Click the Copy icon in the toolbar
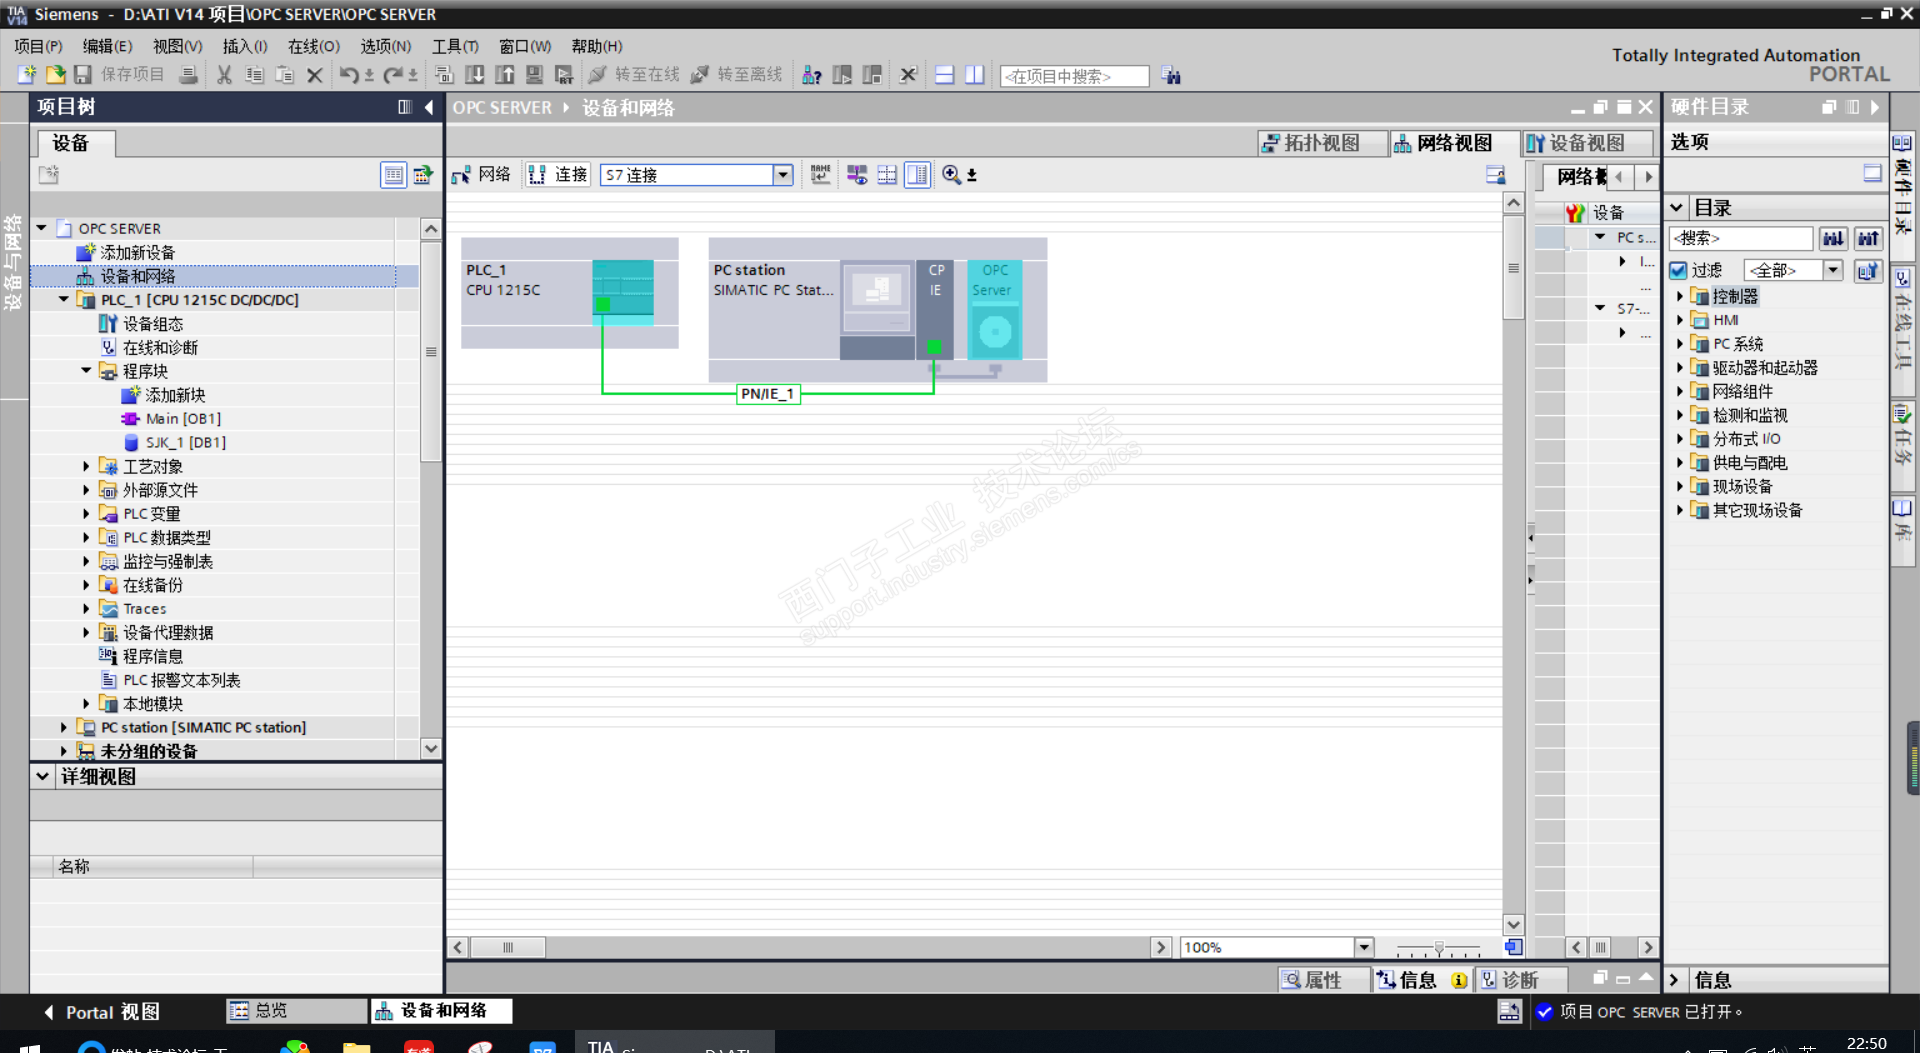 click(x=254, y=75)
